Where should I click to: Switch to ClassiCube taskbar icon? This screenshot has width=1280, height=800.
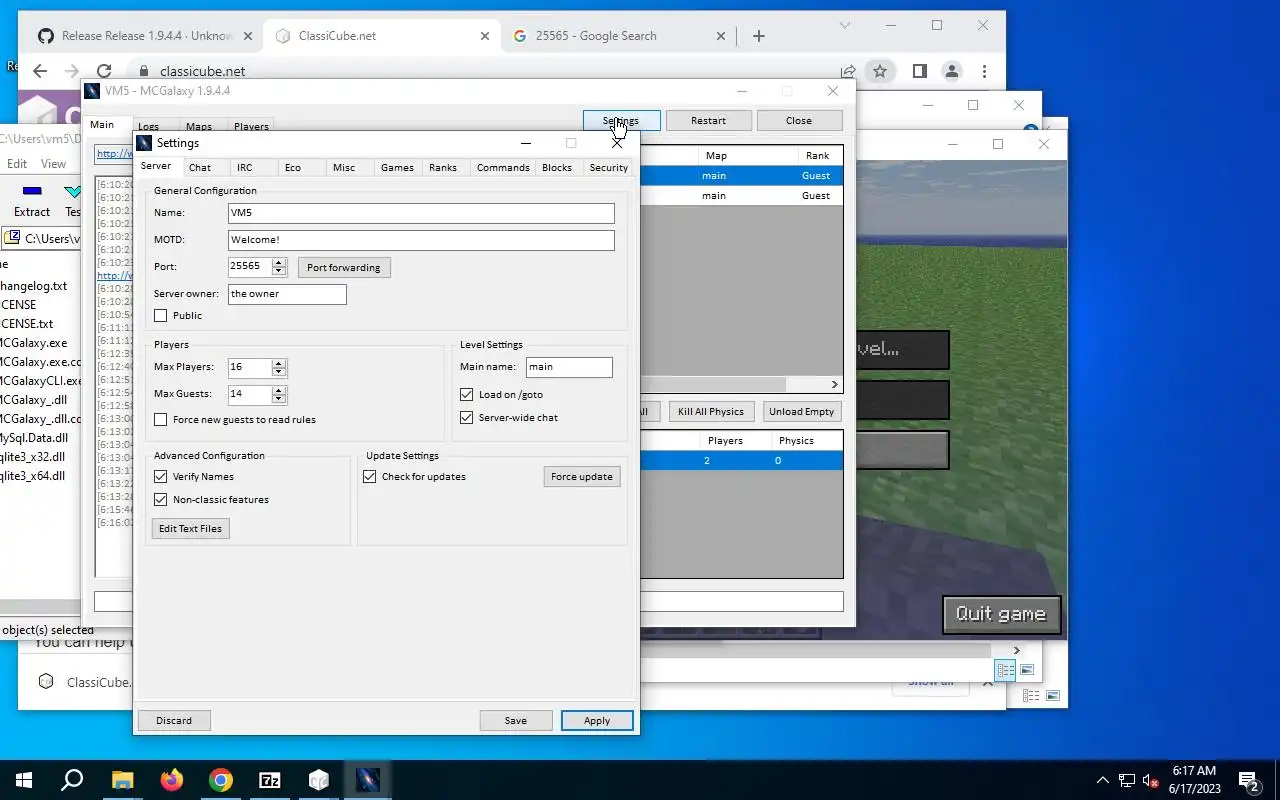[318, 780]
